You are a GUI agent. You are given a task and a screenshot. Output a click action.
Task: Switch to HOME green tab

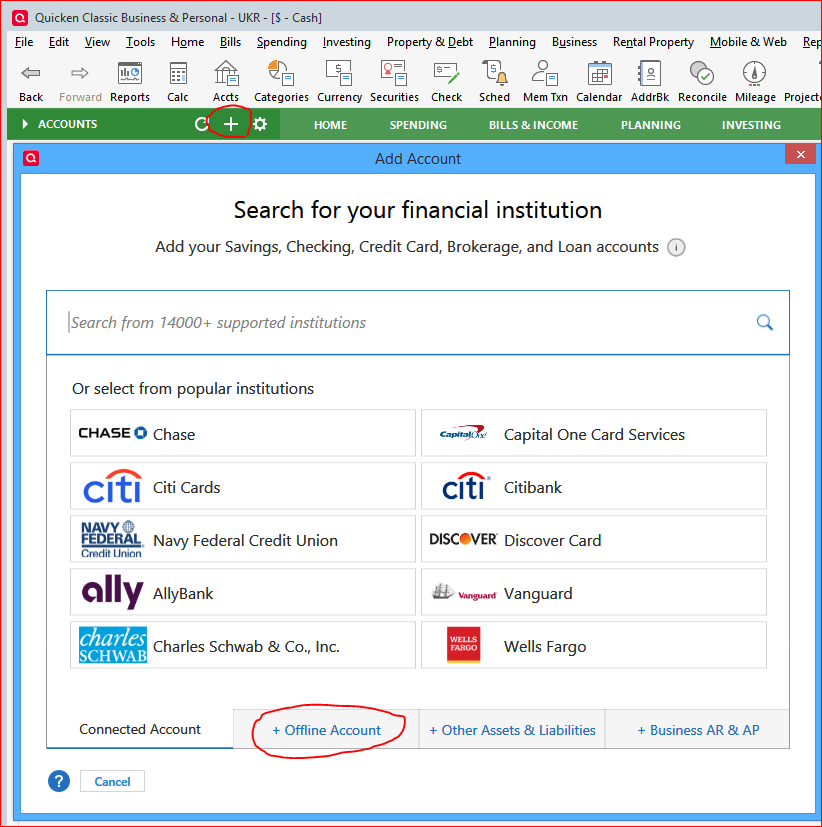tap(331, 125)
